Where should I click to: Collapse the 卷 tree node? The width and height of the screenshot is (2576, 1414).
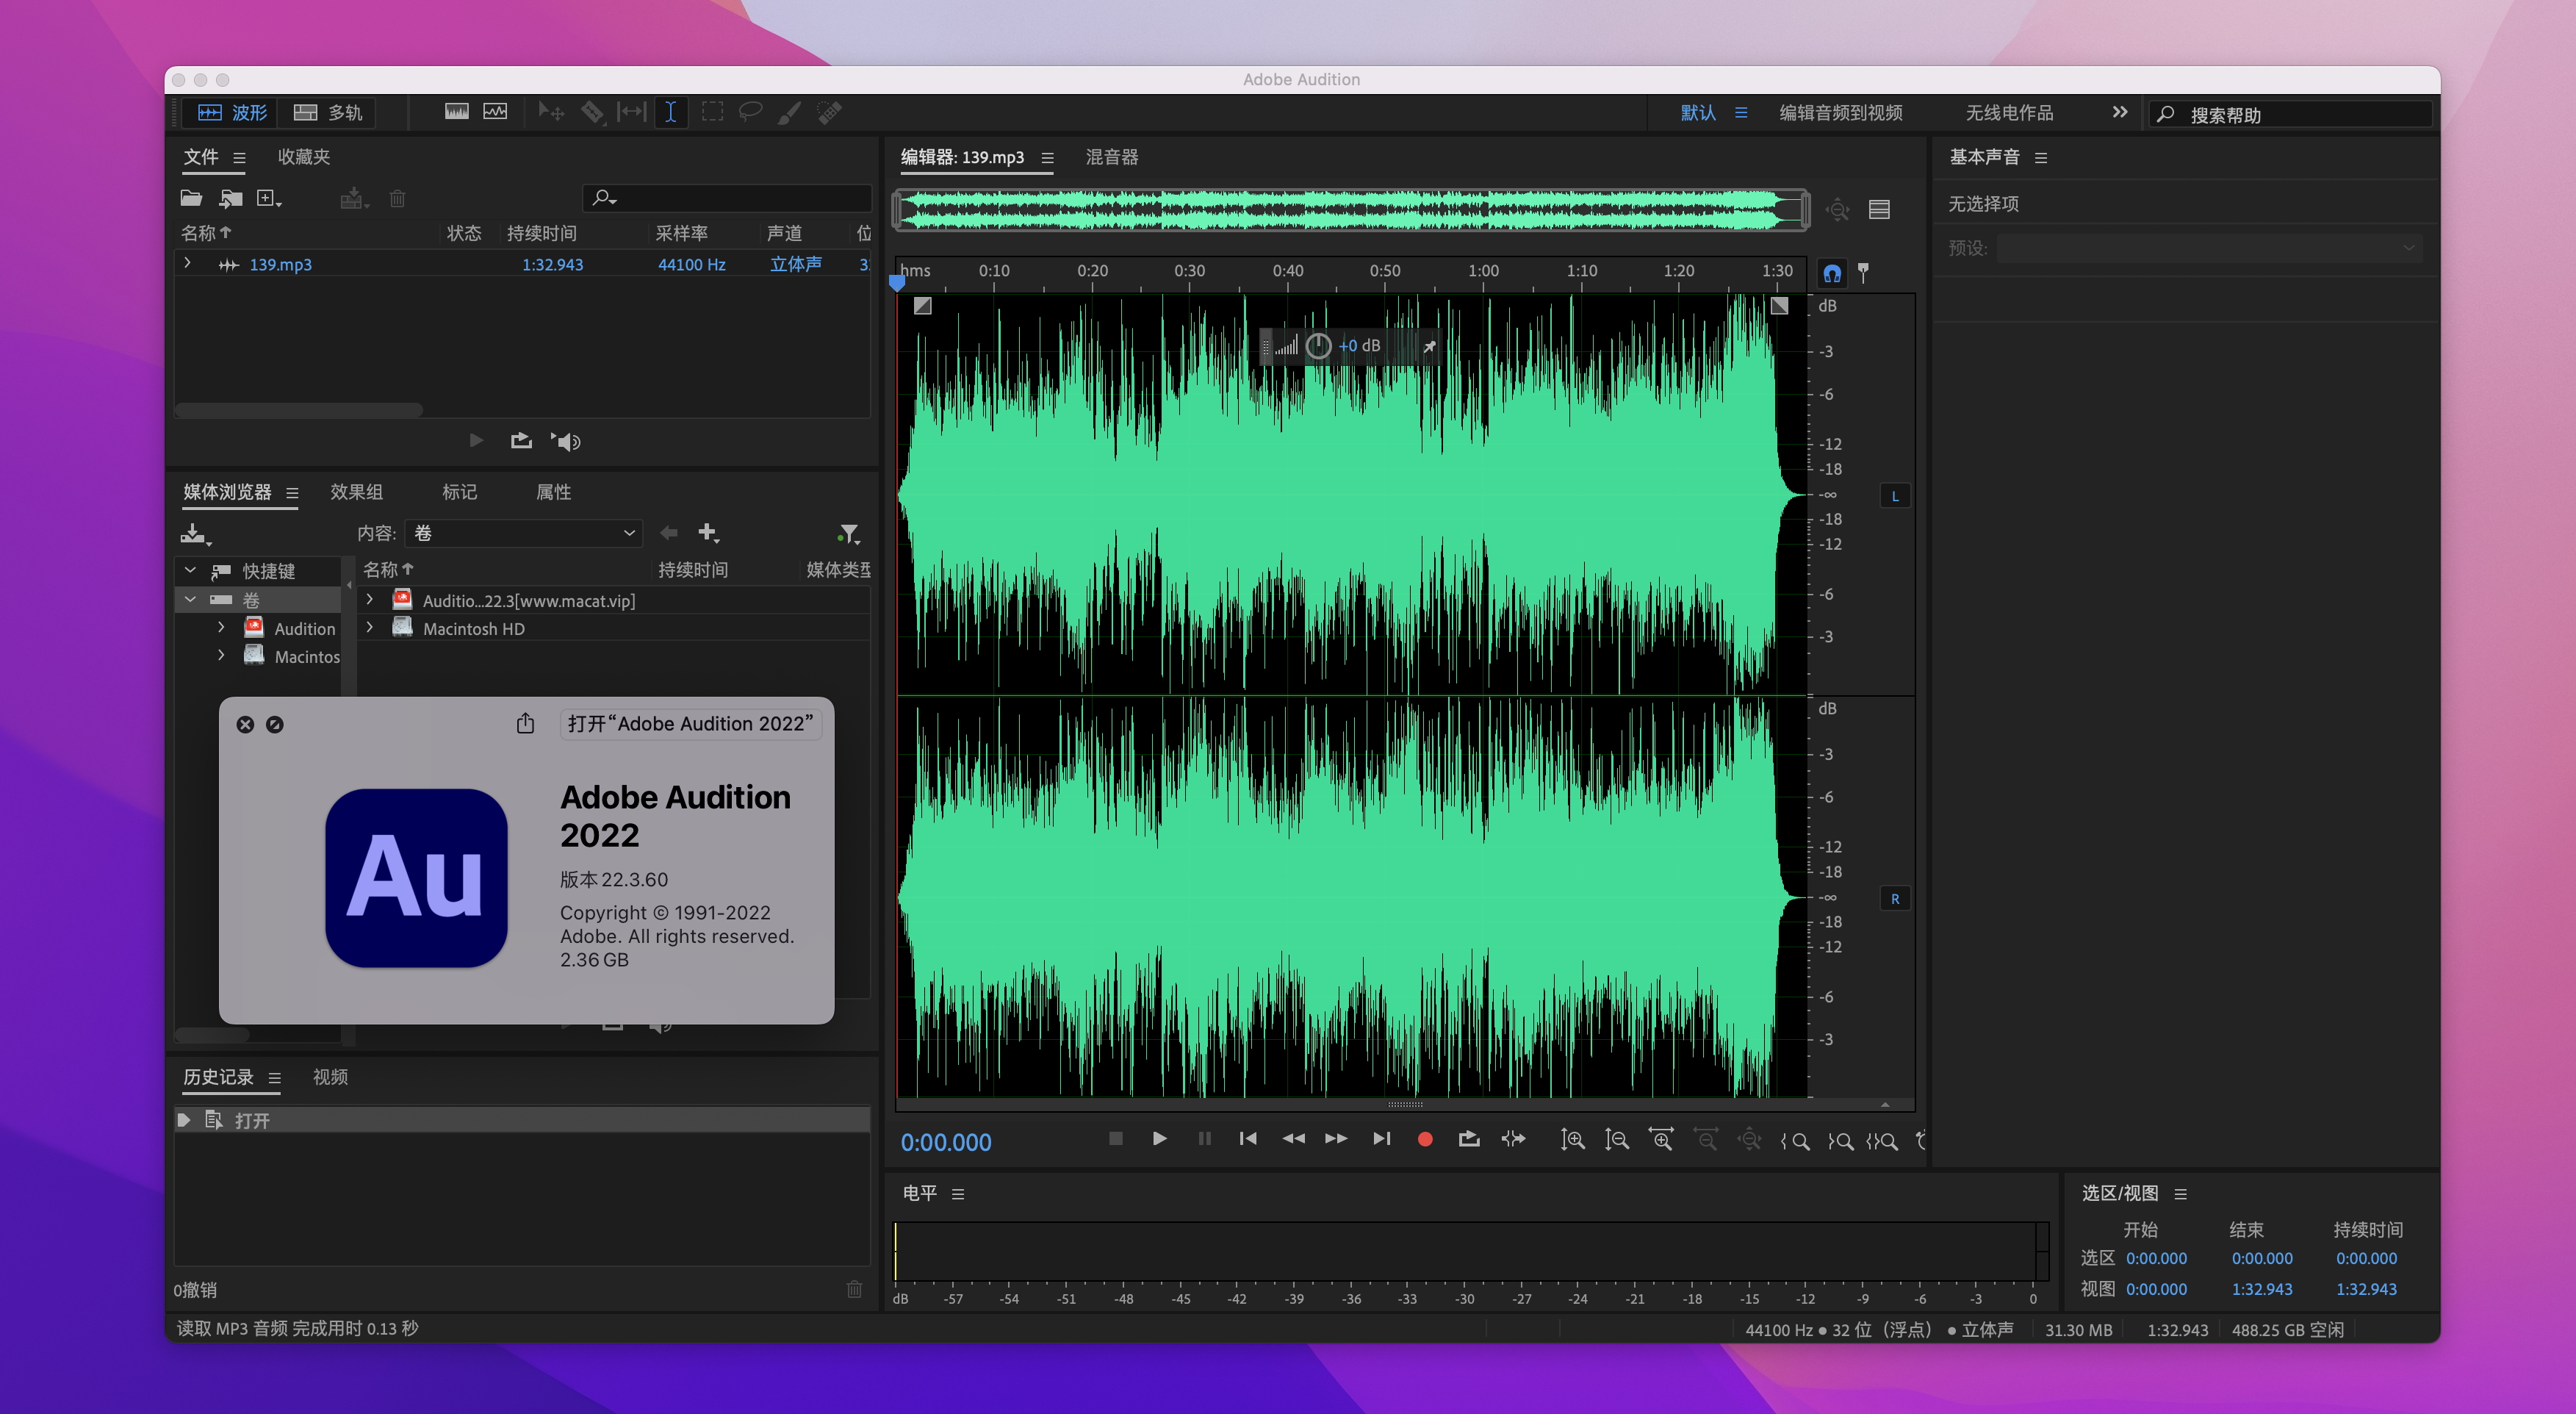(190, 599)
